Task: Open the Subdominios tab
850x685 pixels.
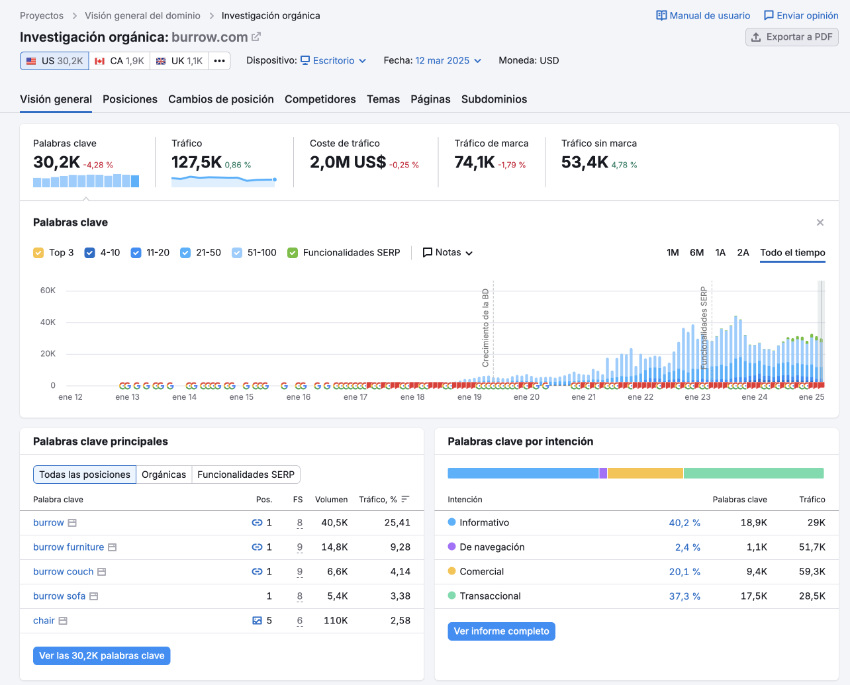Action: [x=494, y=99]
